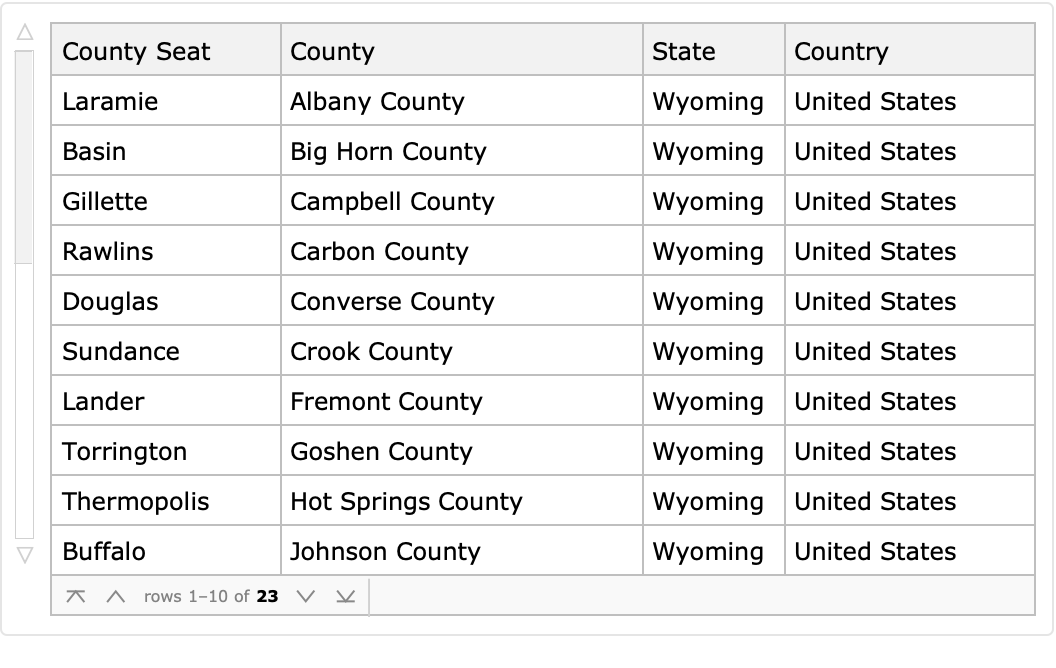
Task: Click the Hot Springs County cell
Action: [406, 502]
